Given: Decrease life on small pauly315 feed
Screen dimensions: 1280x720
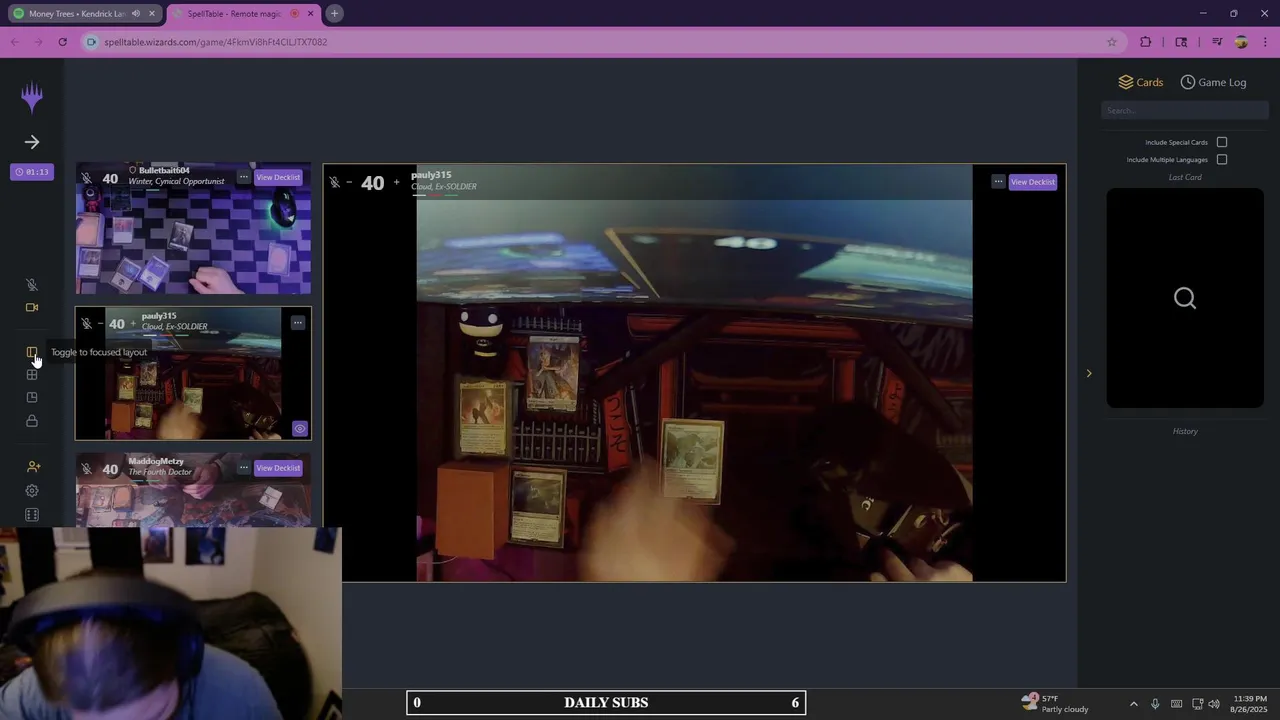Looking at the screenshot, I should (100, 324).
